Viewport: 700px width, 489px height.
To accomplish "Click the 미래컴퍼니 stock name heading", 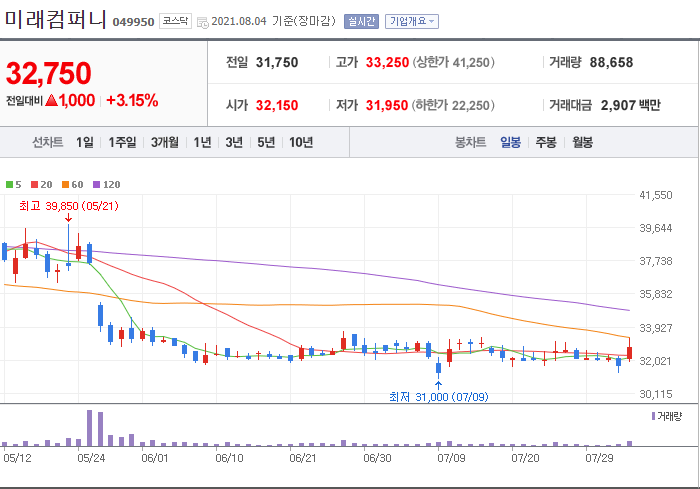I will click(x=55, y=20).
